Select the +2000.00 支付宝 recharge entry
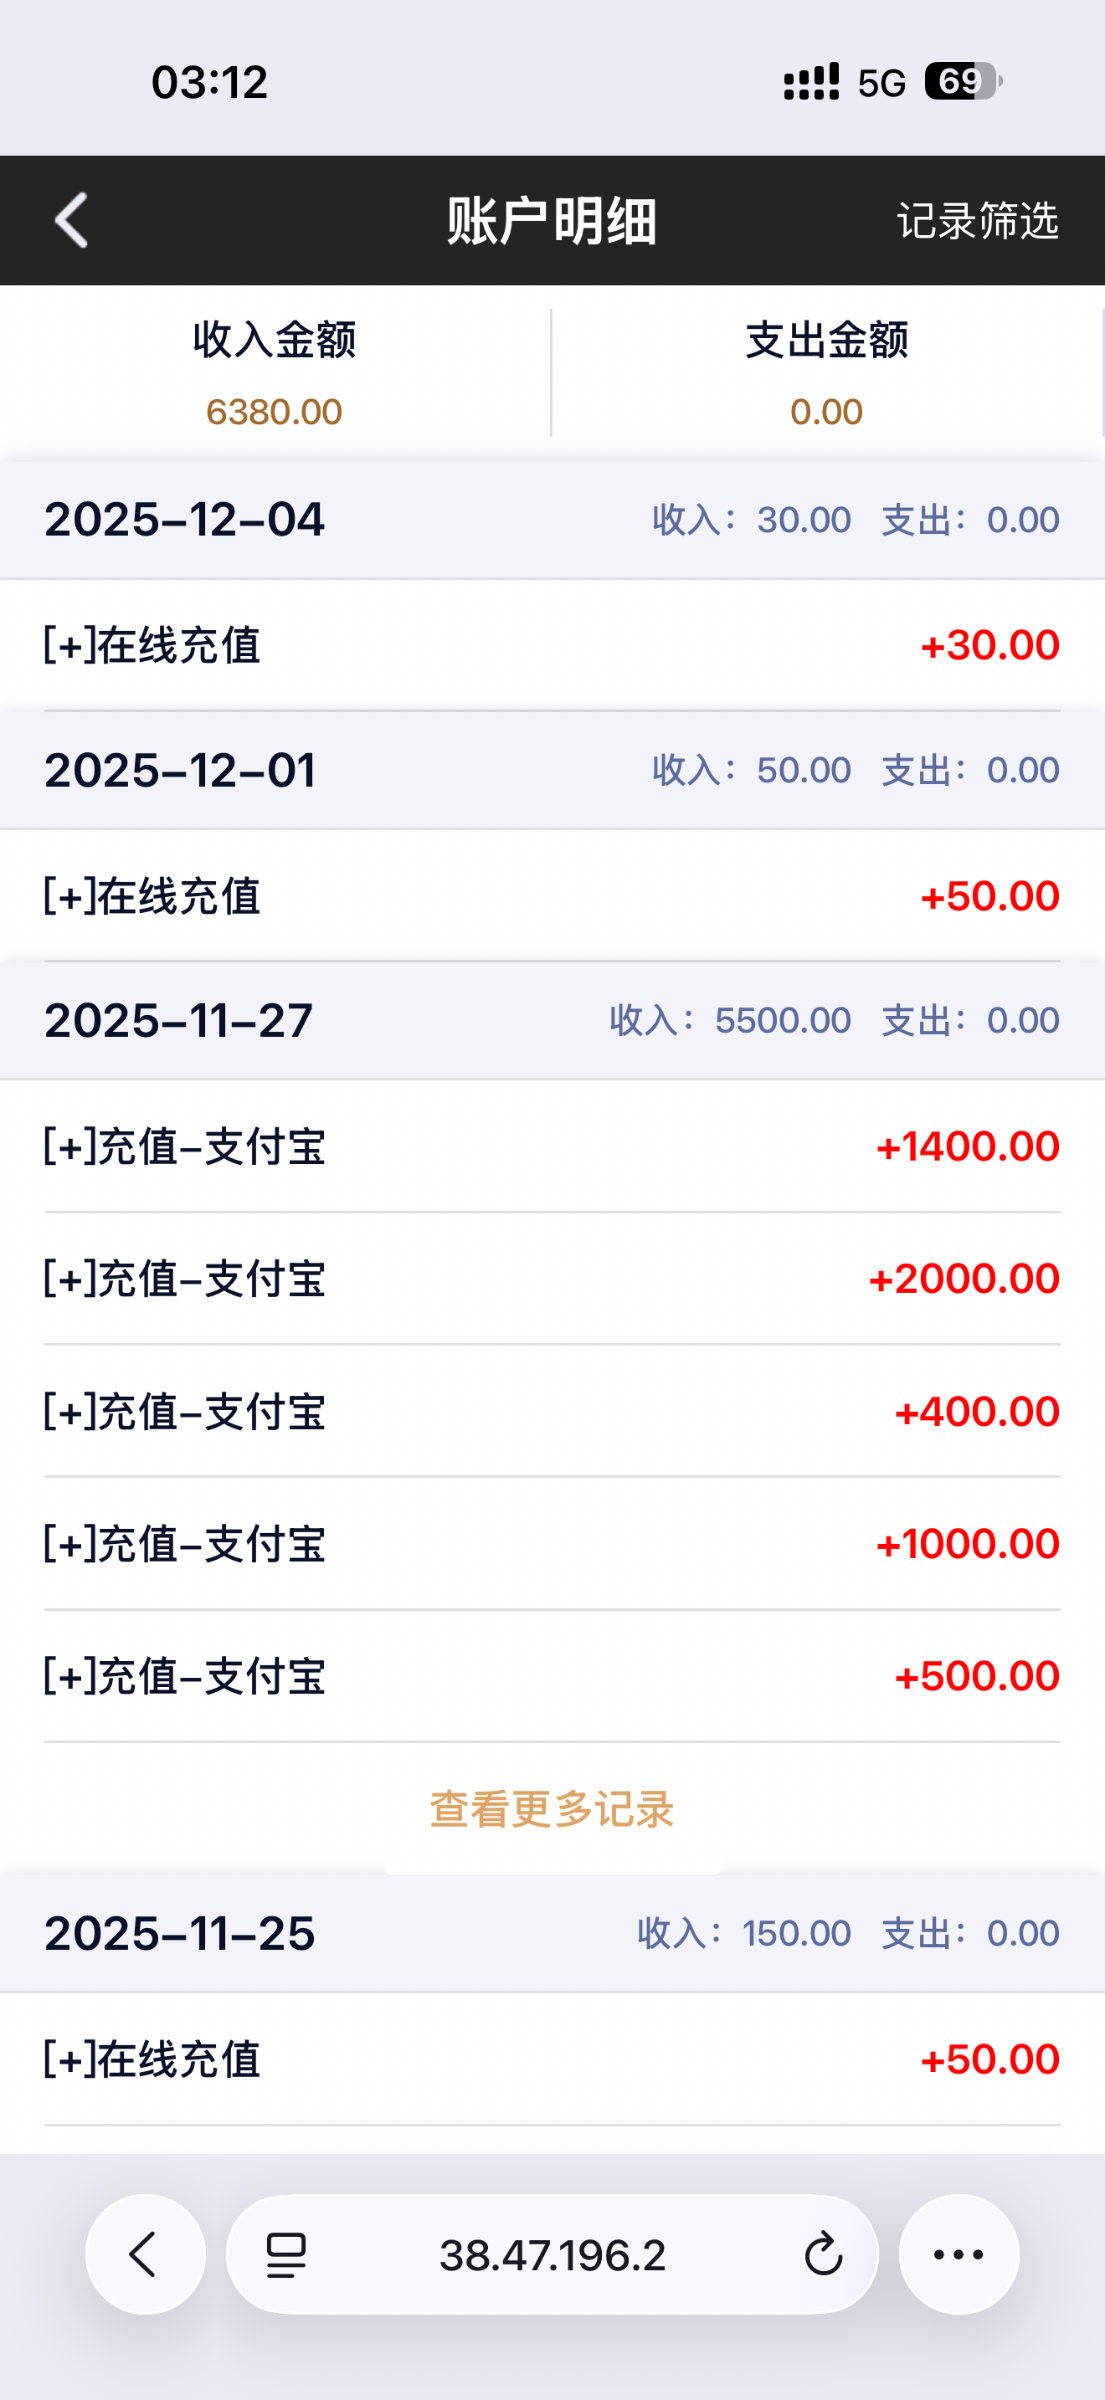Viewport: 1105px width, 2400px height. coord(552,1279)
